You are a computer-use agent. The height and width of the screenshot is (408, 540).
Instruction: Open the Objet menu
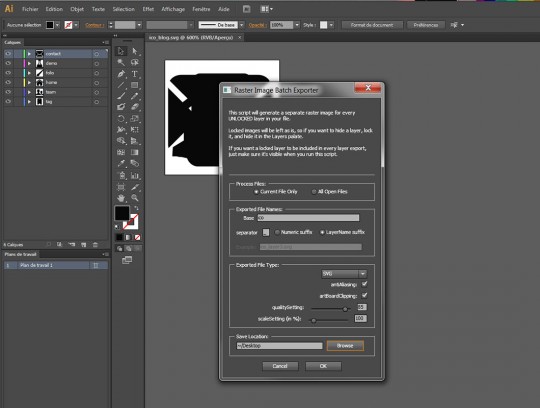coord(77,9)
